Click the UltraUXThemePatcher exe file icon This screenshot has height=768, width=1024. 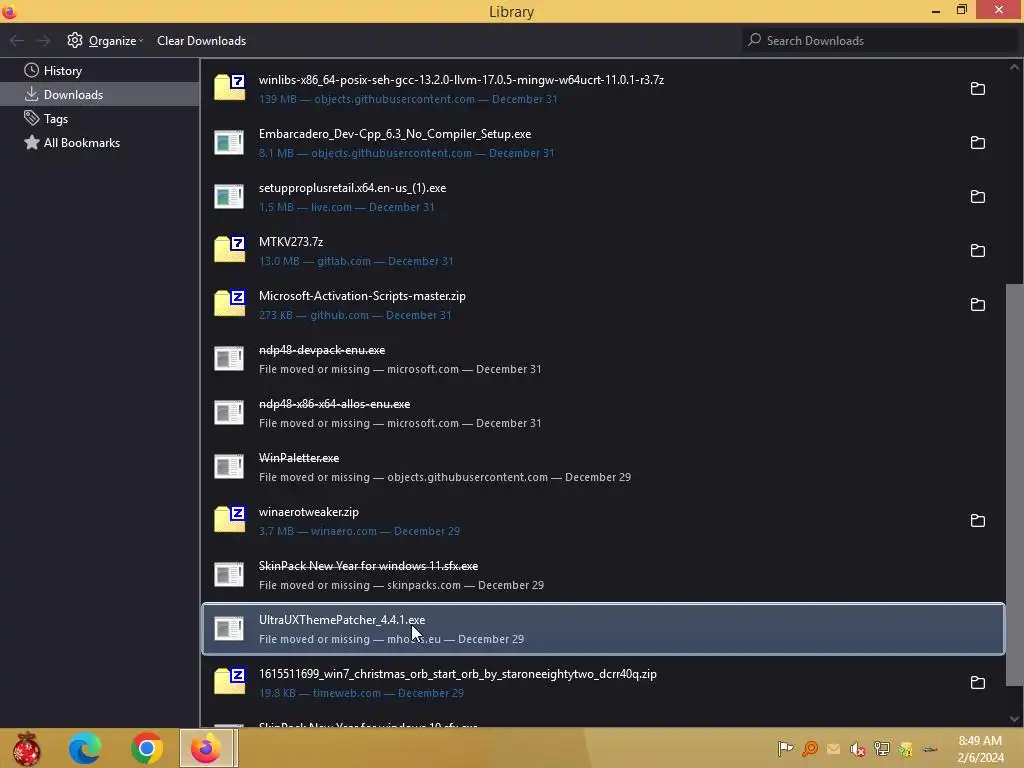pyautogui.click(x=229, y=629)
